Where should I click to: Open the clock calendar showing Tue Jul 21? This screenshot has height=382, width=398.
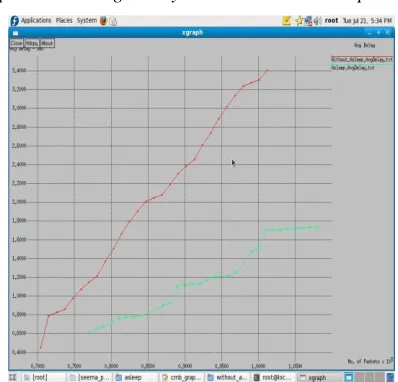(x=367, y=21)
